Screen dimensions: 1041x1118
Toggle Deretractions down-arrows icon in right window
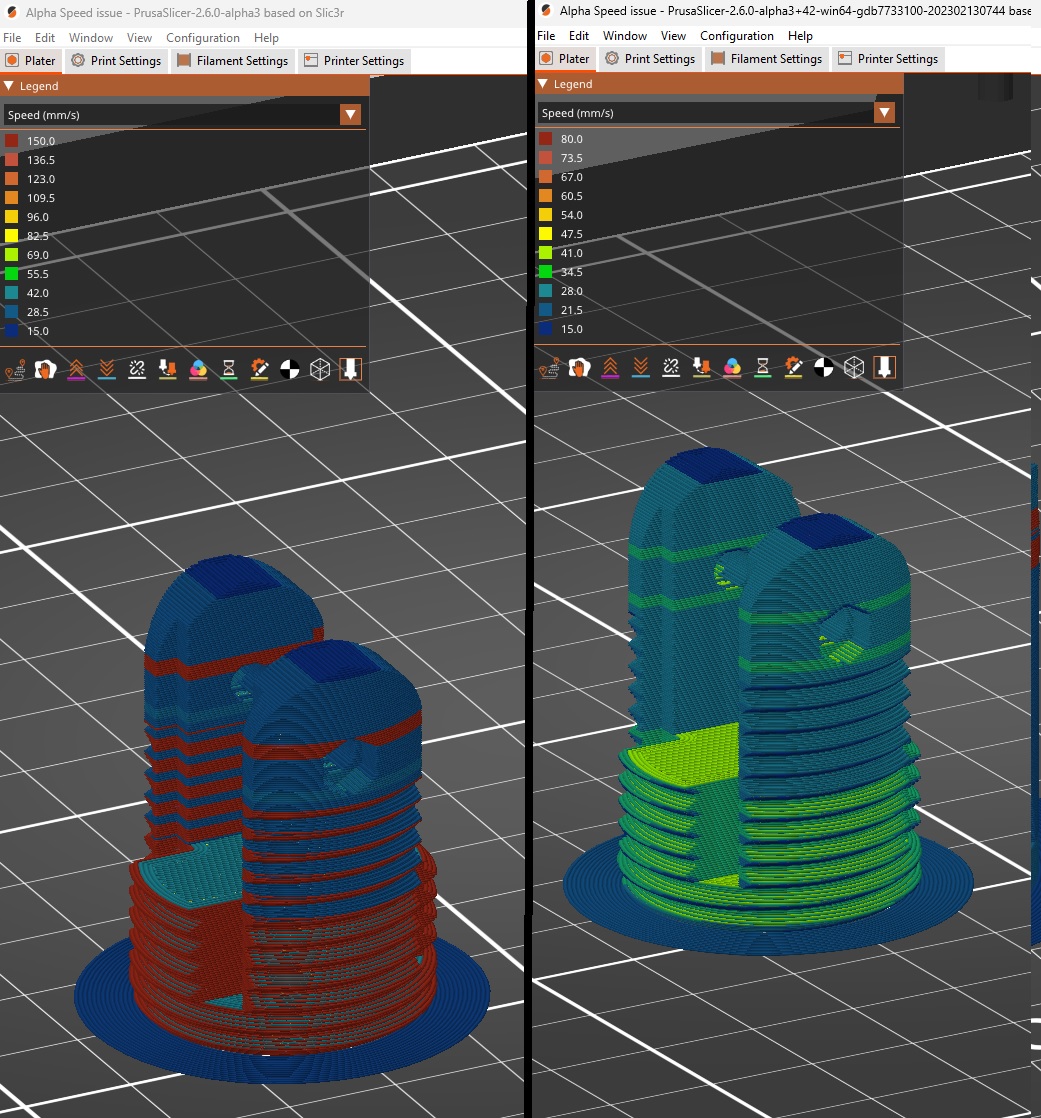pyautogui.click(x=641, y=367)
